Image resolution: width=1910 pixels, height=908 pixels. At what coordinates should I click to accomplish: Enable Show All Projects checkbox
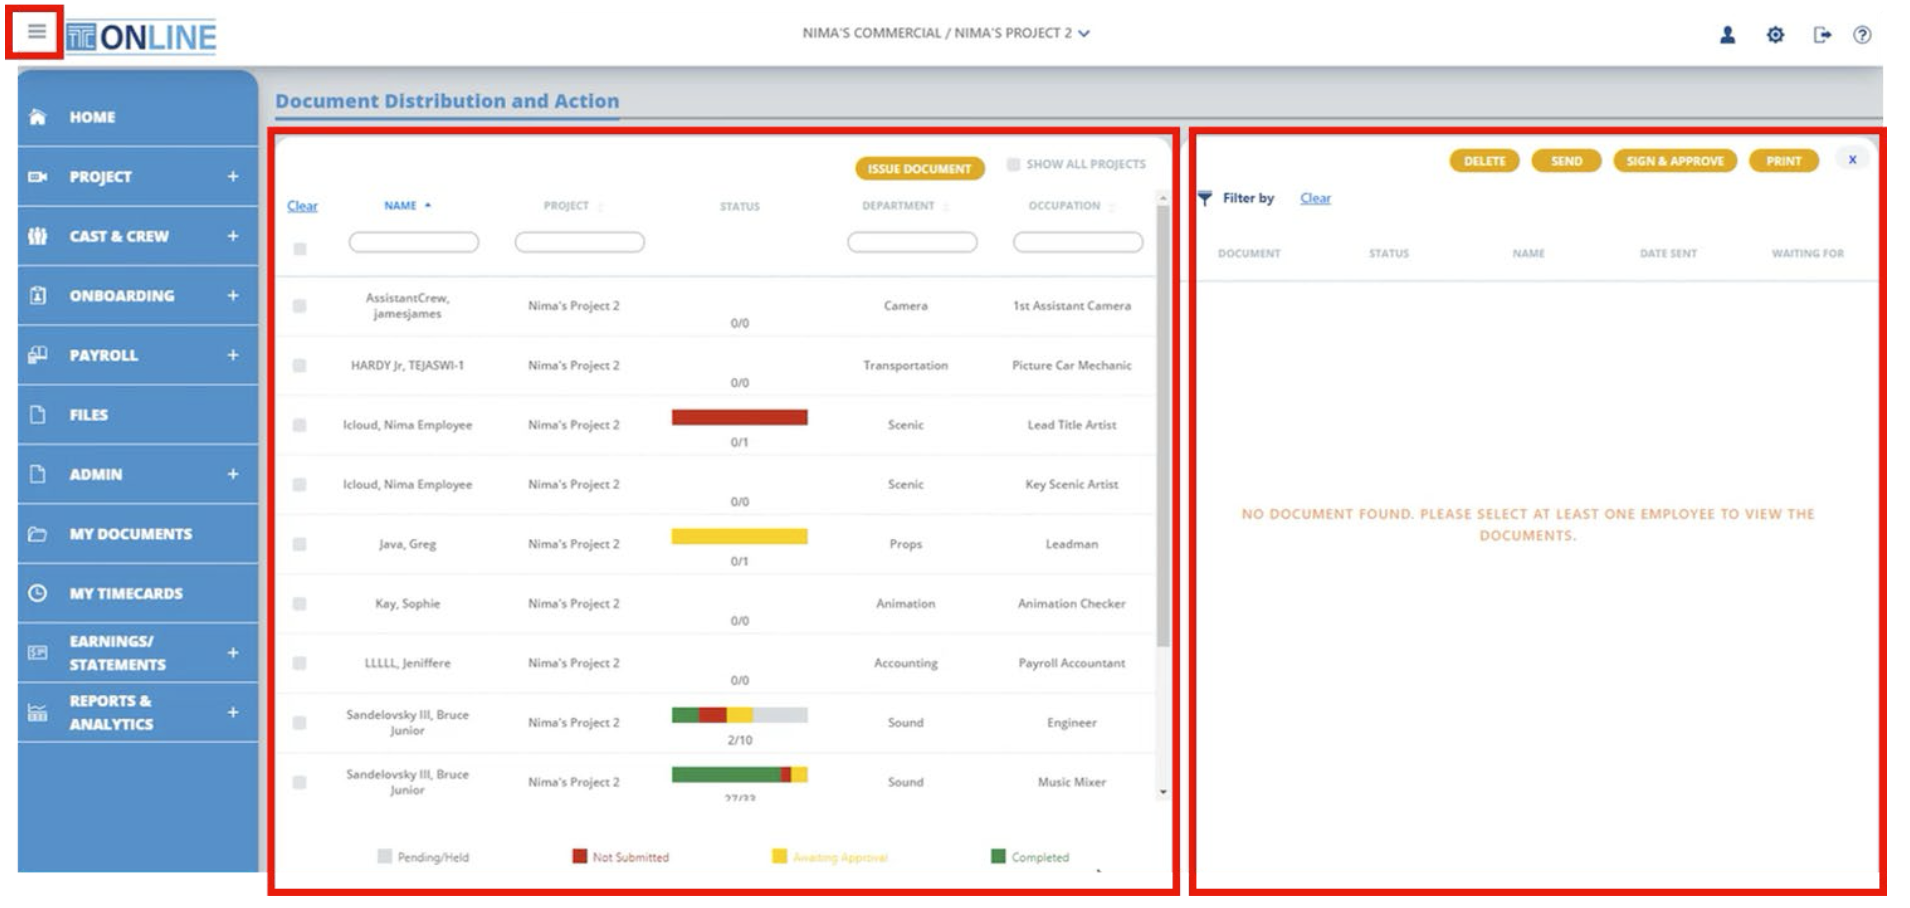coord(1013,164)
